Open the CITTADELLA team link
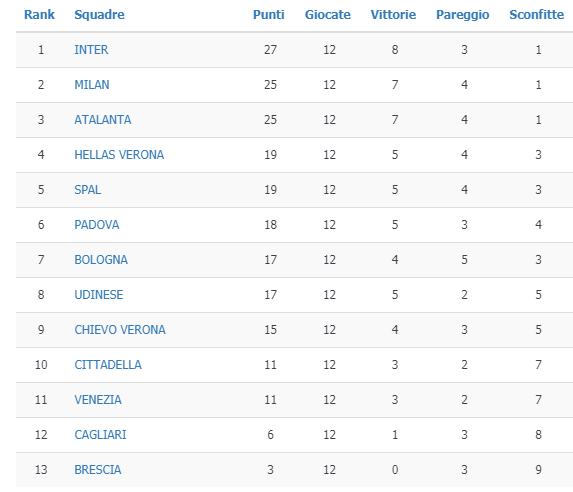This screenshot has width=573, height=492. click(108, 365)
